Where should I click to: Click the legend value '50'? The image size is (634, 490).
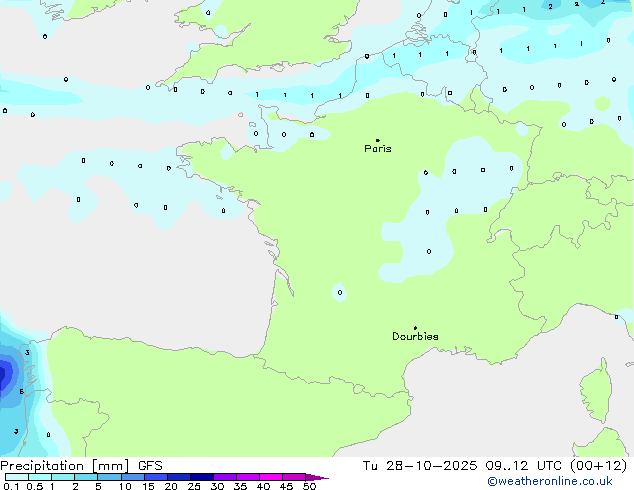[309, 486]
